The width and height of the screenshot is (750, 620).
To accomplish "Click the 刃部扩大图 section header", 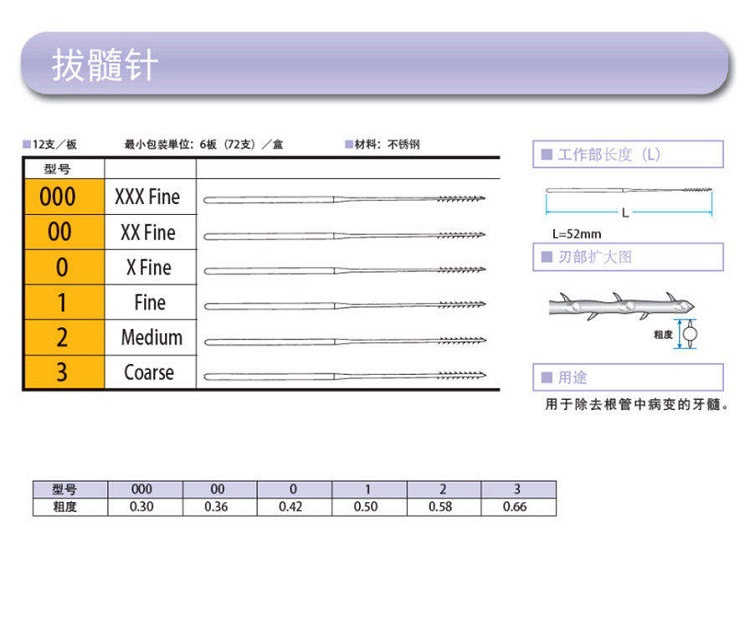I will [628, 257].
